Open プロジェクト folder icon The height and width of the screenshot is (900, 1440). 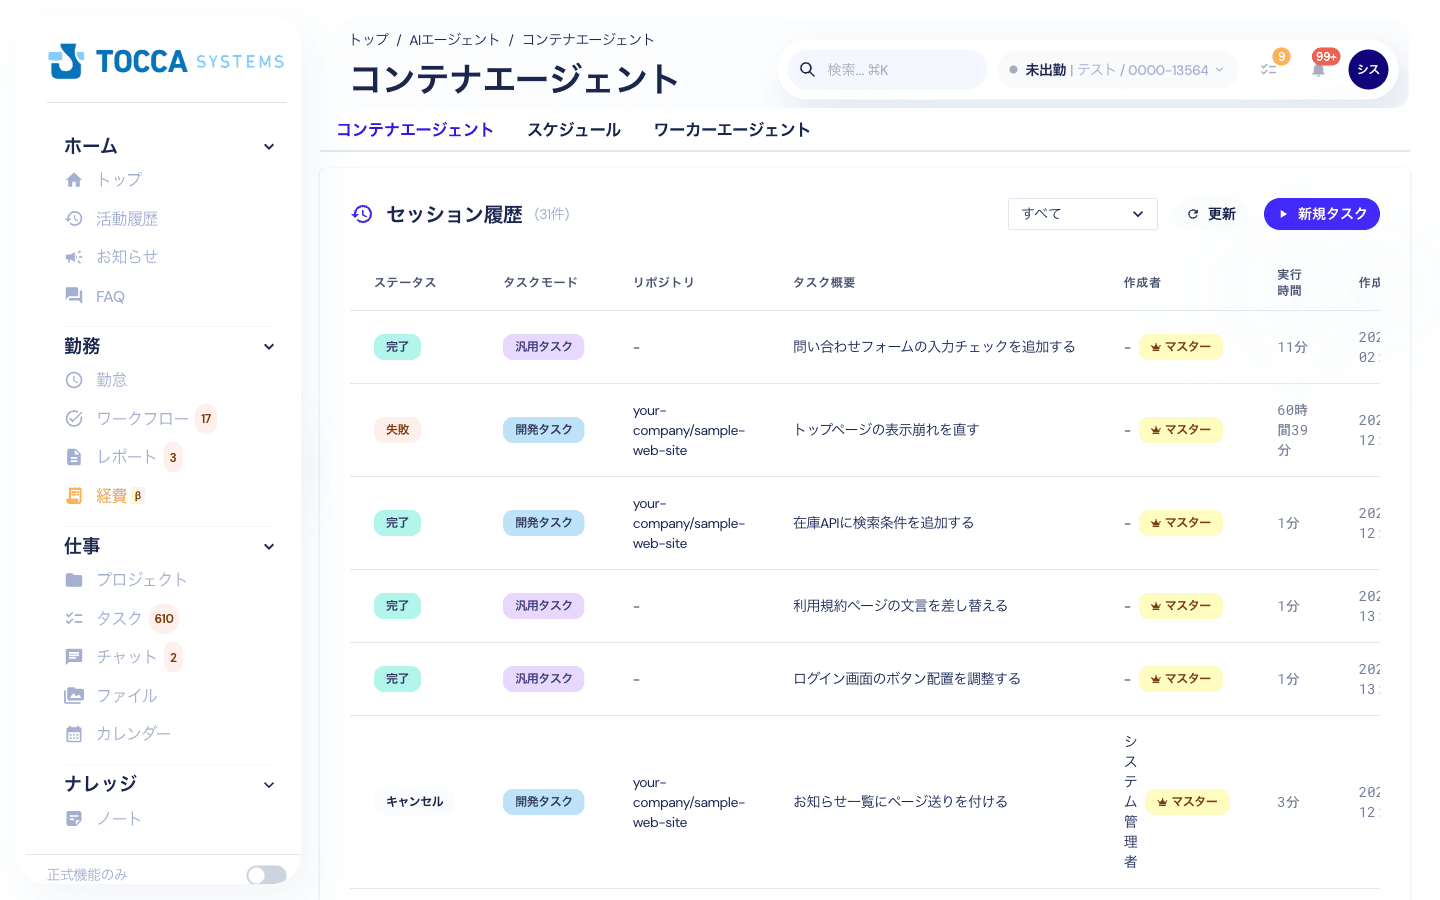(74, 580)
